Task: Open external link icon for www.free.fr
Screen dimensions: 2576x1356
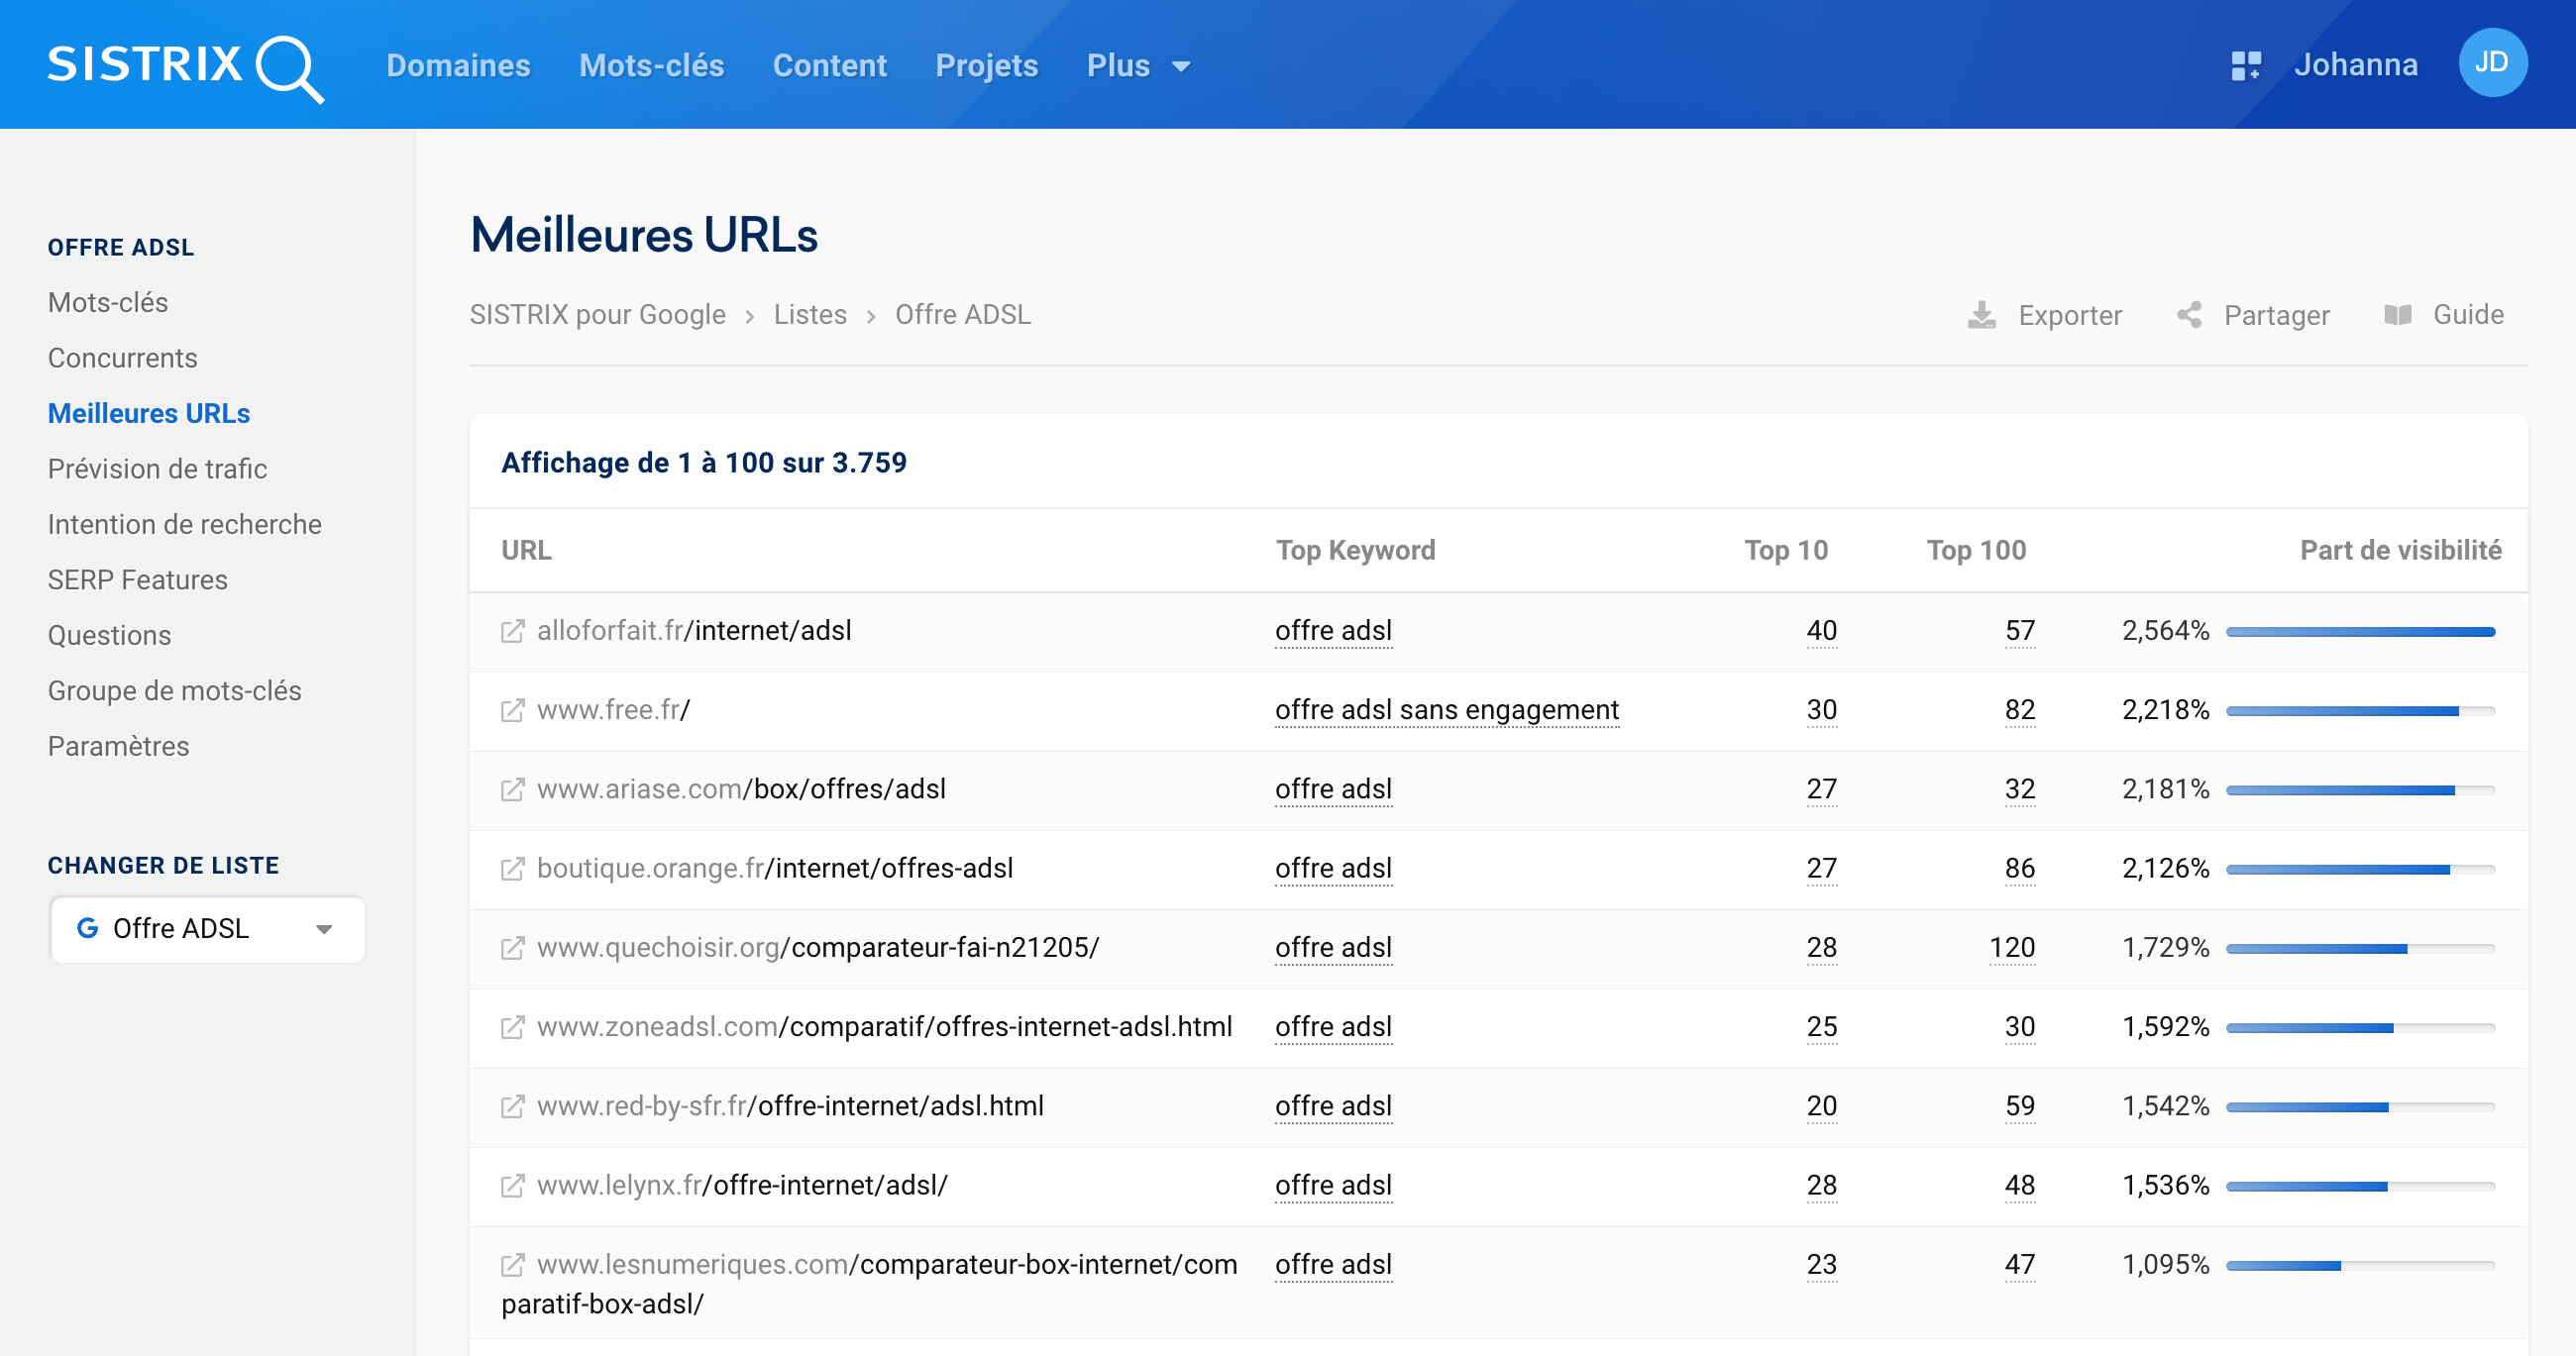Action: tap(512, 710)
